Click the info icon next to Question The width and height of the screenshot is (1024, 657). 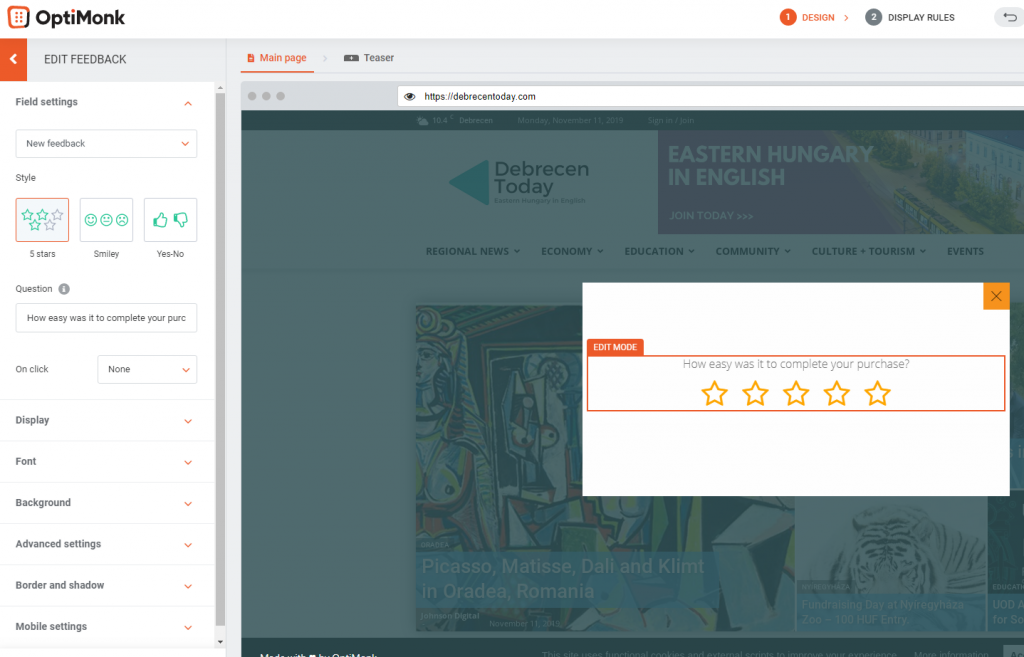[x=66, y=289]
